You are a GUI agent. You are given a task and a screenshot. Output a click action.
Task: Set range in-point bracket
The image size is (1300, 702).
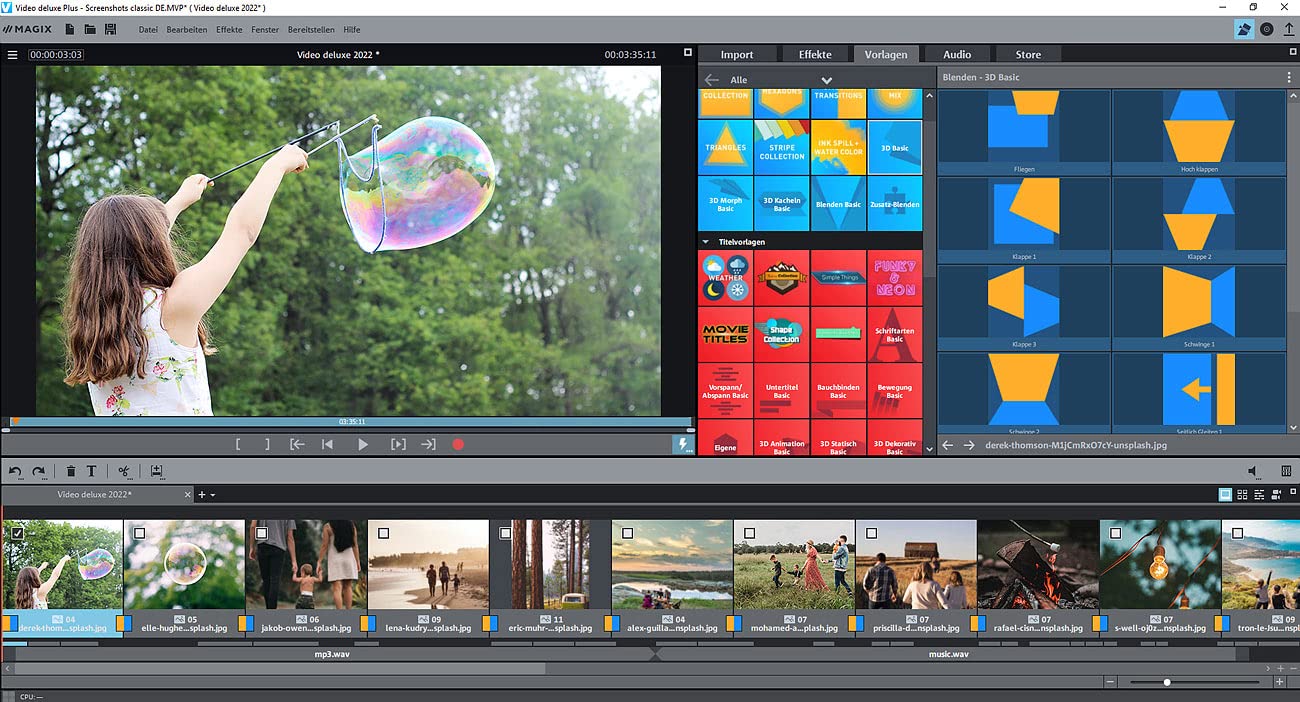pyautogui.click(x=238, y=444)
